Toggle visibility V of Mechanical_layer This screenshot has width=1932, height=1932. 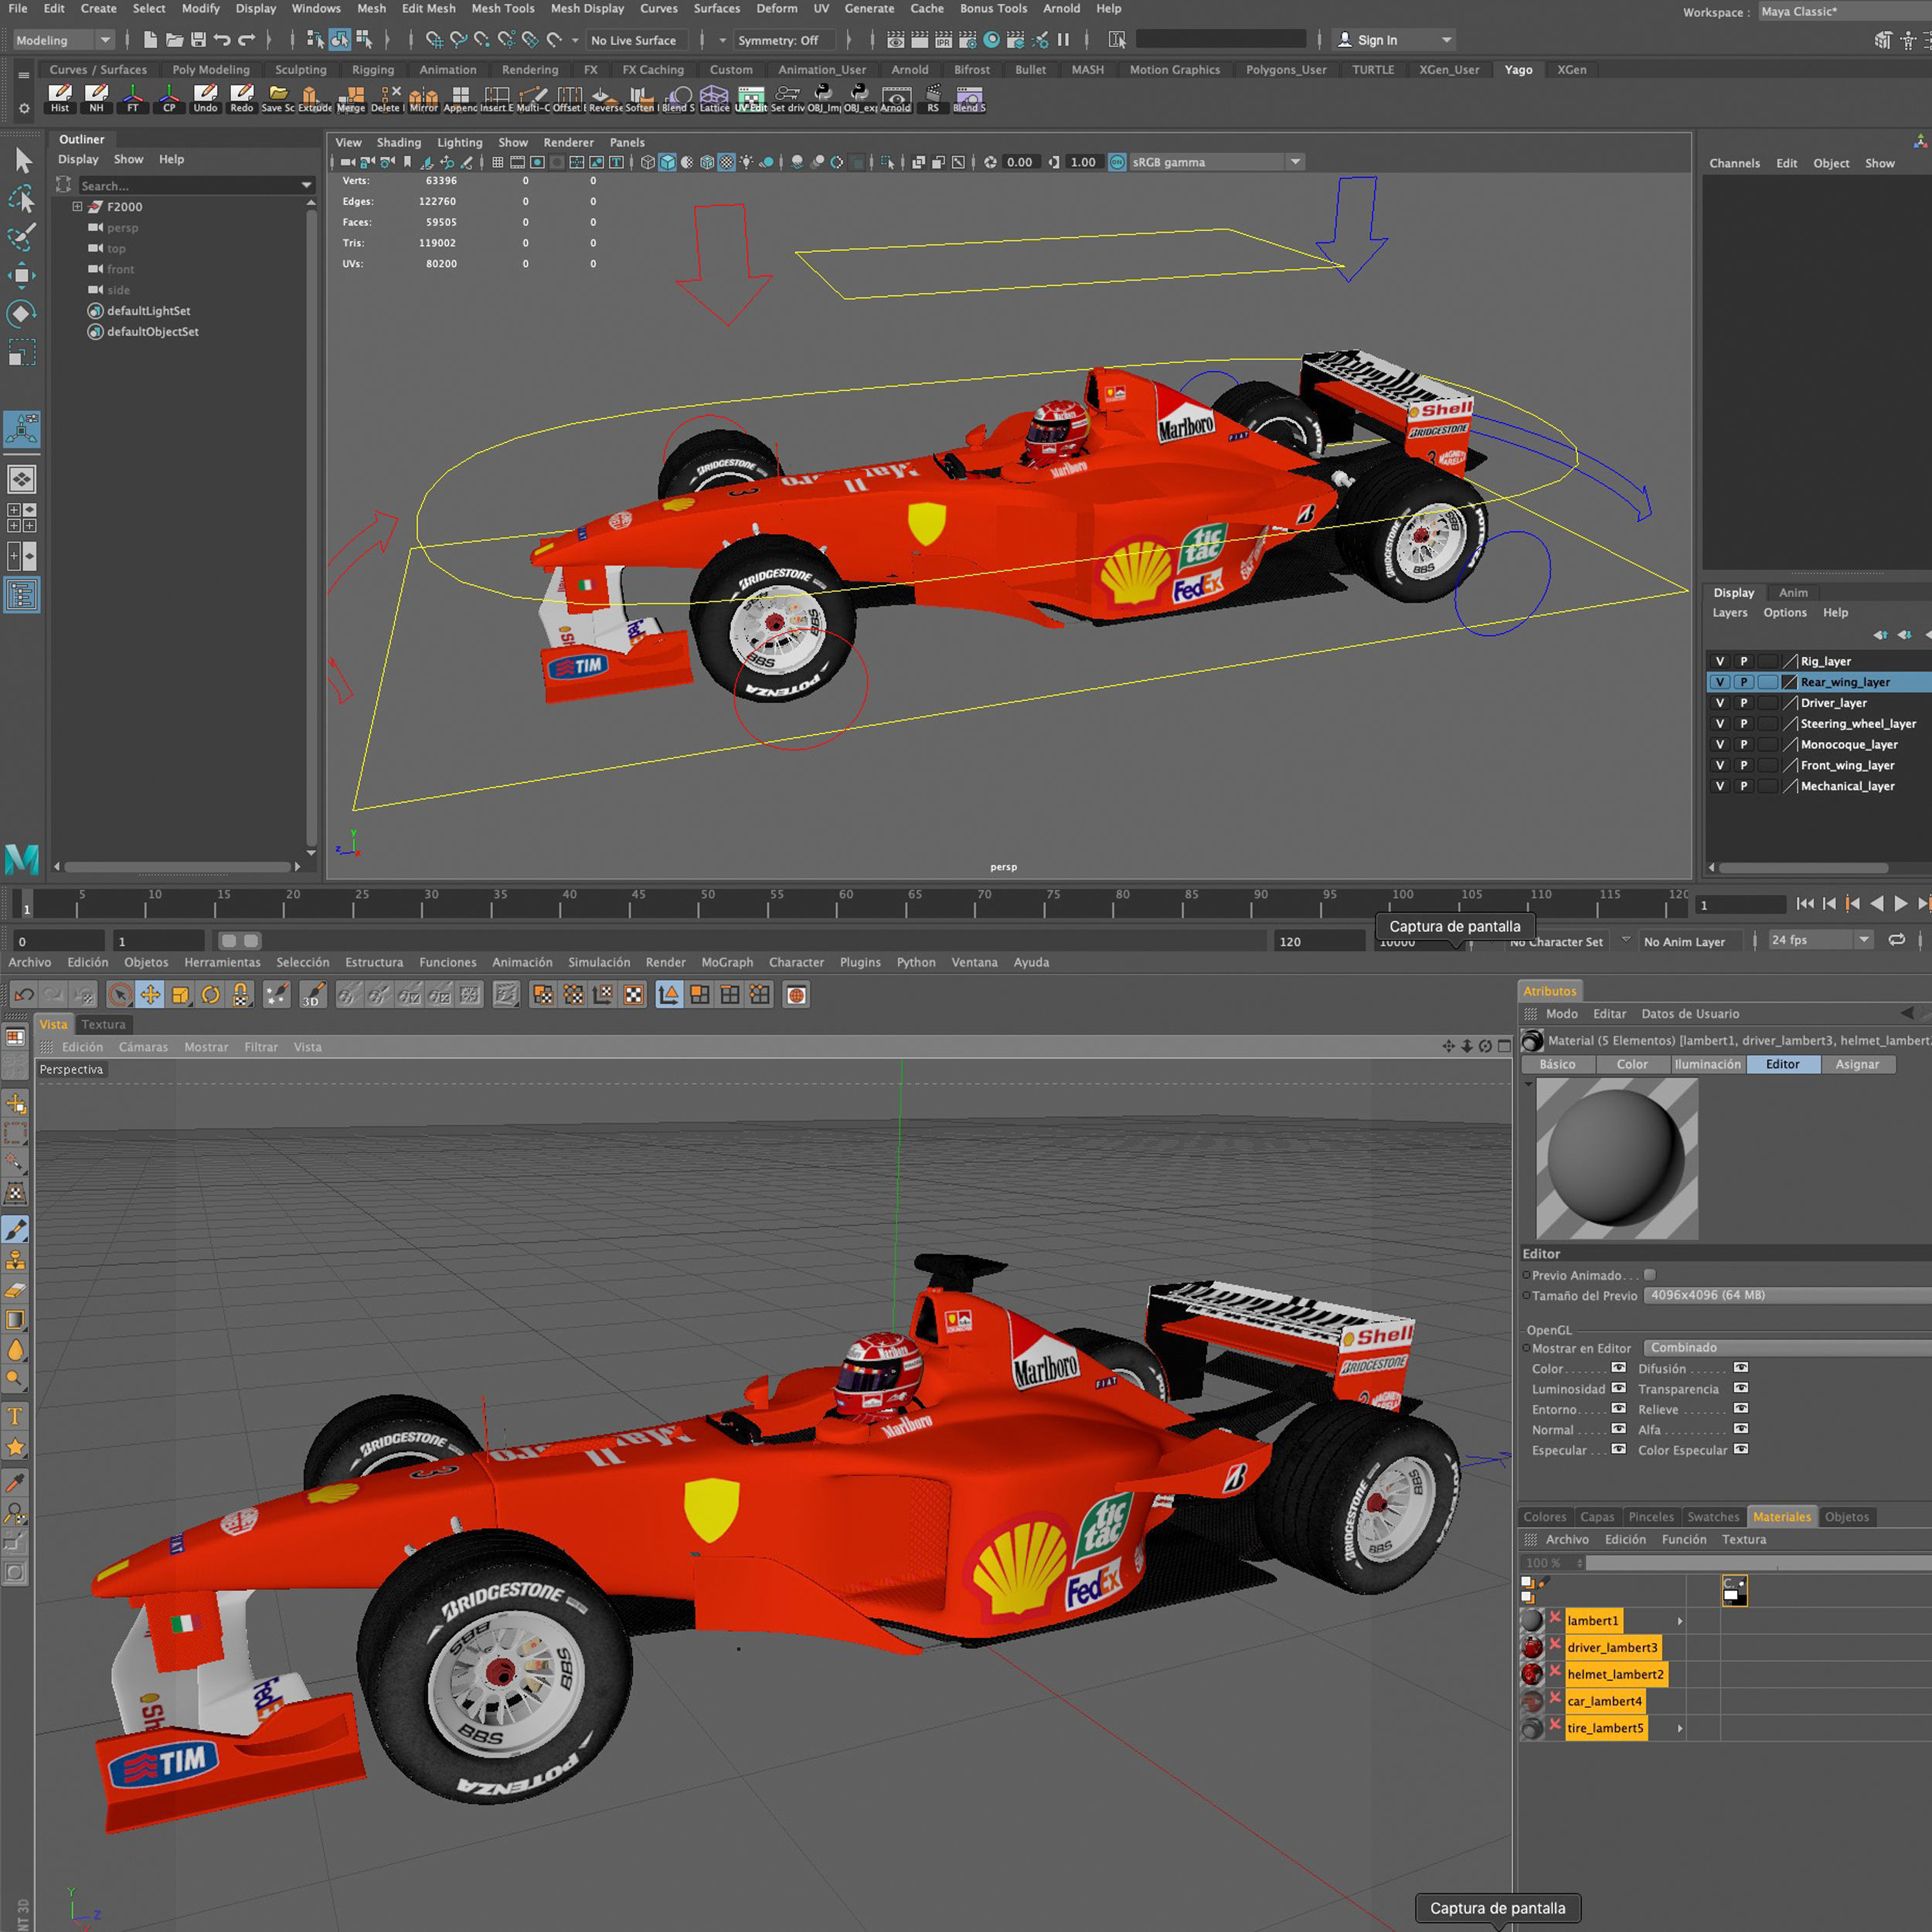coord(1720,786)
